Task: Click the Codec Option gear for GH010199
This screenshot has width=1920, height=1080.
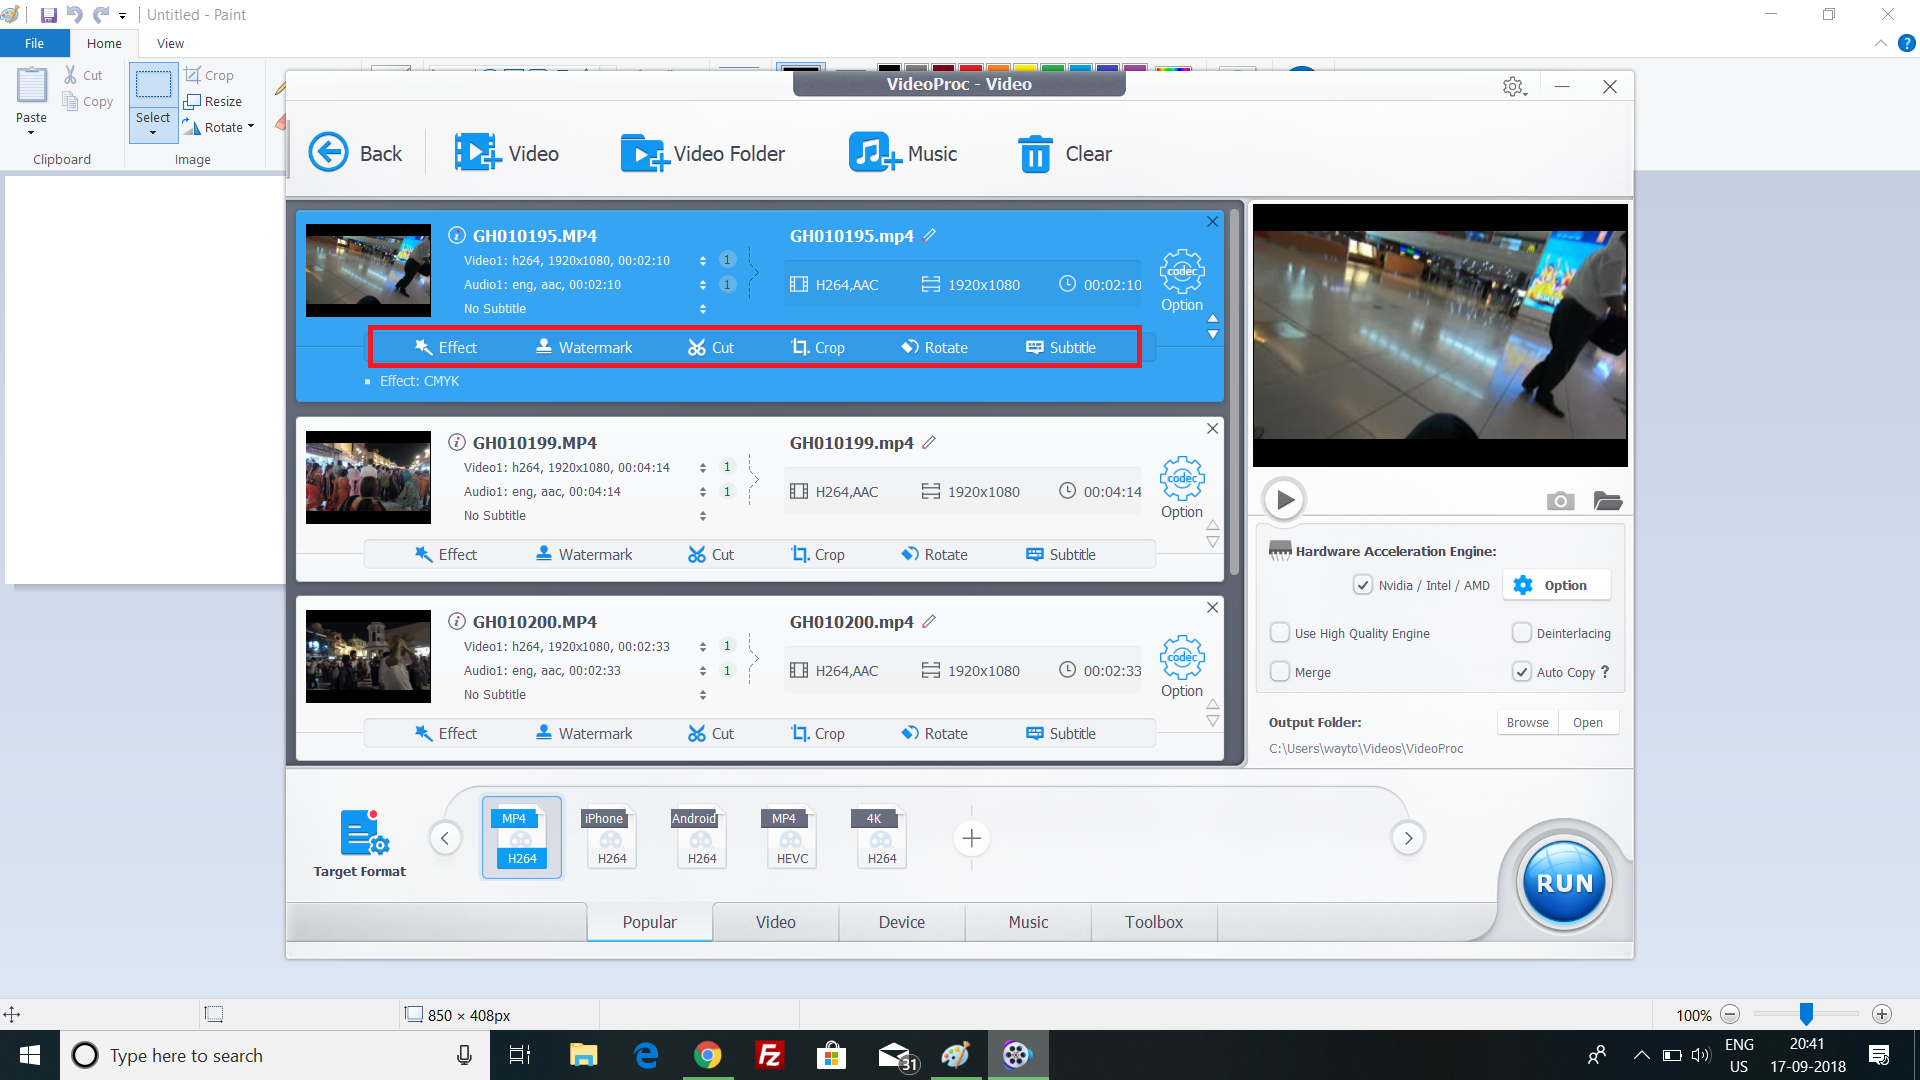Action: [x=1180, y=477]
